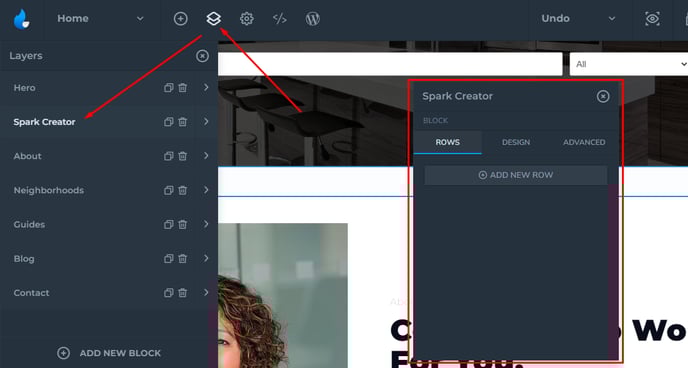Switch to the Design tab
Viewport: 688px width, 368px height.
516,142
